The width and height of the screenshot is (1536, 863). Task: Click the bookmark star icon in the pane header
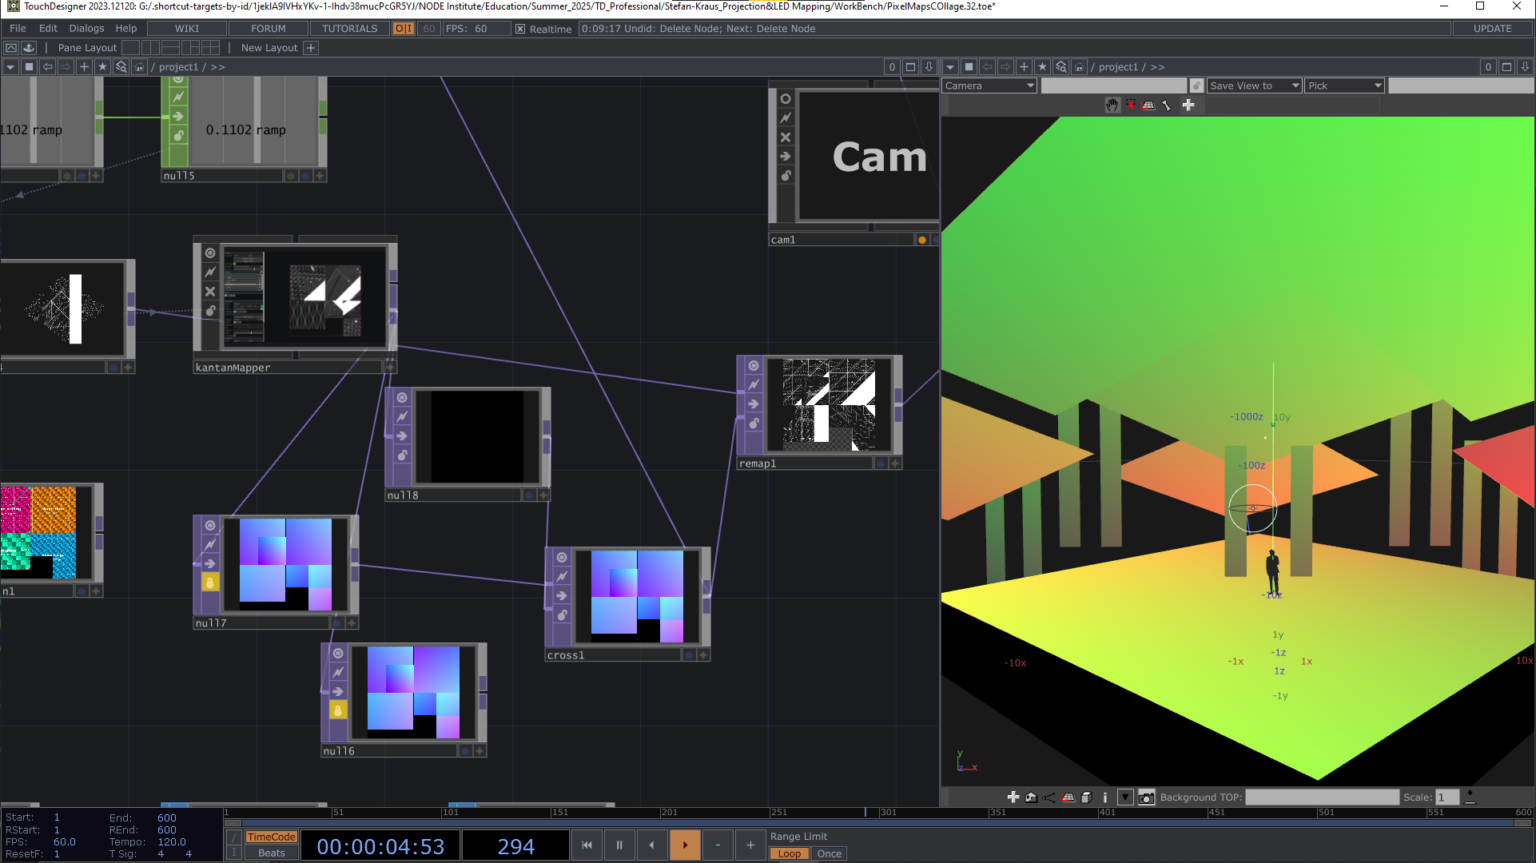(x=101, y=67)
